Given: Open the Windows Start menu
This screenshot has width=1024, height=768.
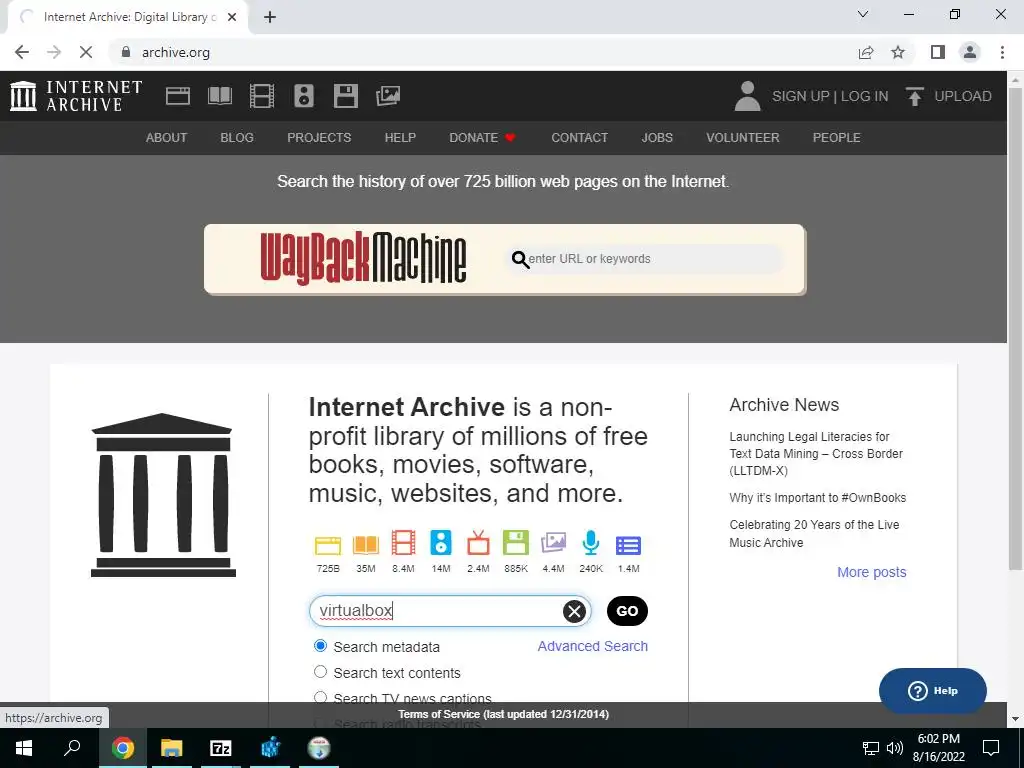Looking at the screenshot, I should 24,748.
